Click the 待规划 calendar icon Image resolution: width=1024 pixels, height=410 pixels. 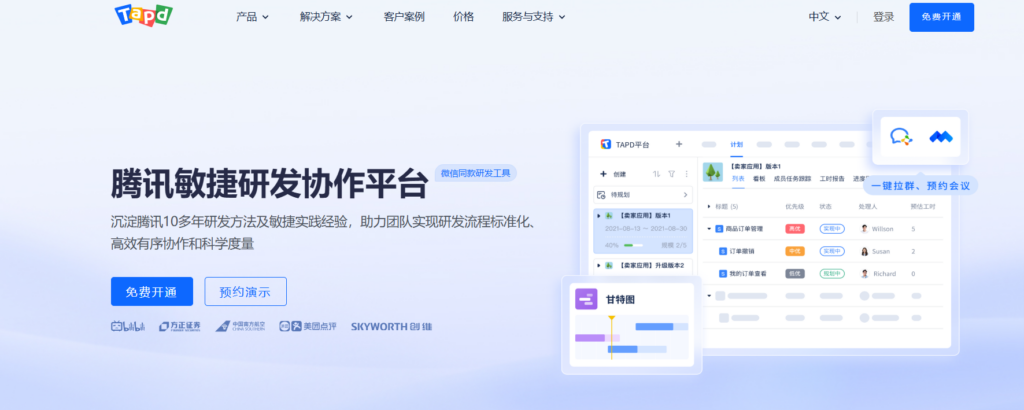click(601, 195)
